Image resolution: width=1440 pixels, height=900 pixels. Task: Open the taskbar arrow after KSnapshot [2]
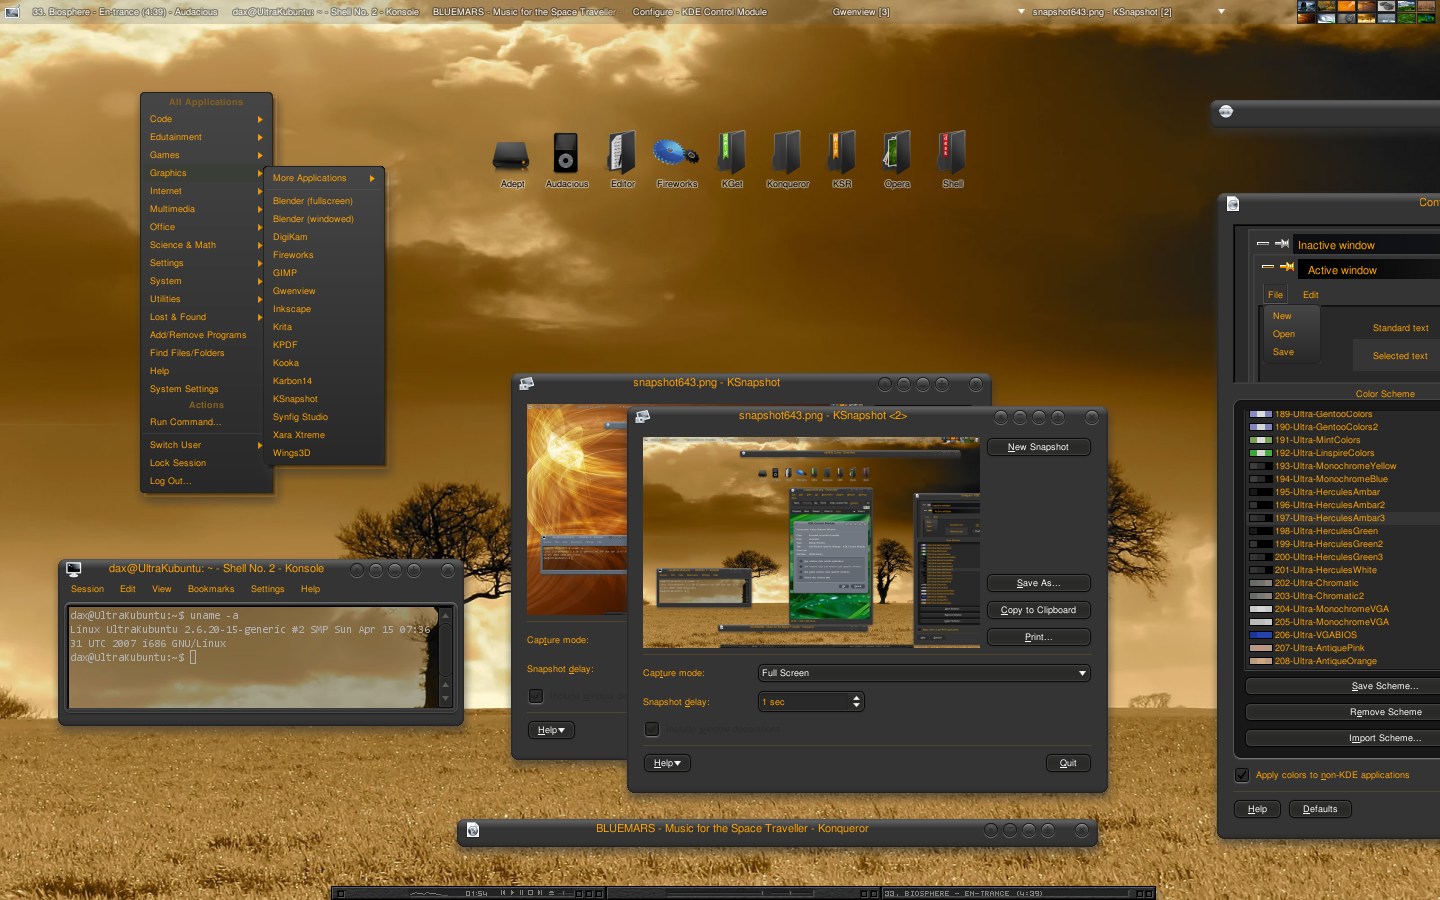tap(1221, 12)
